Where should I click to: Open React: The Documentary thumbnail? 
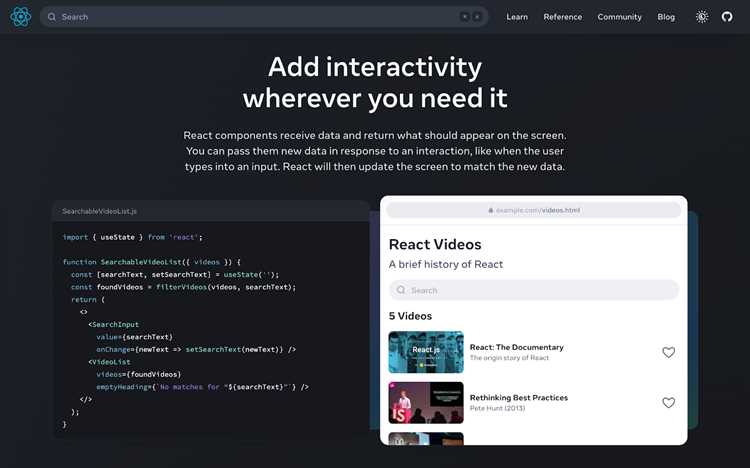(426, 352)
